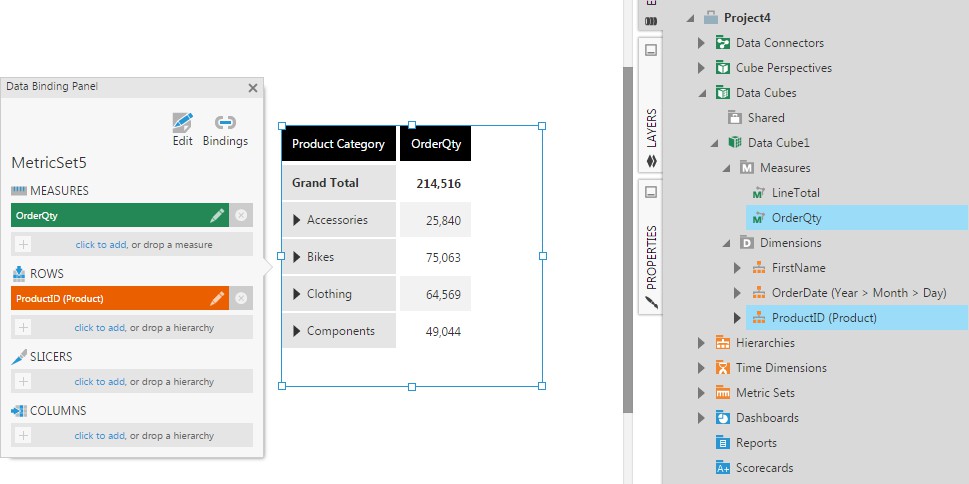Select the Shared folder in Data Cubes
Viewport: 969px width, 484px height.
pos(766,117)
